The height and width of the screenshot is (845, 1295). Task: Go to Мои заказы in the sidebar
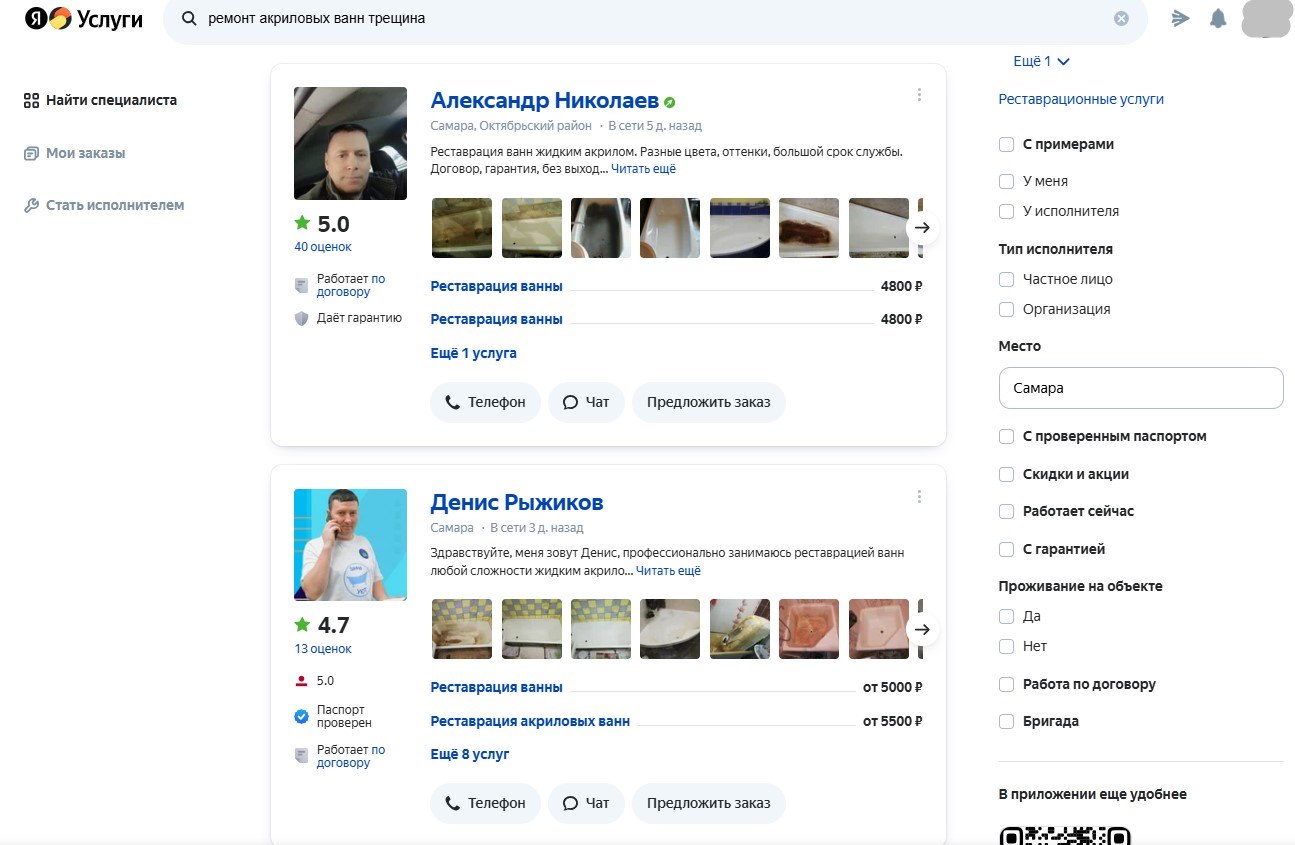point(85,153)
